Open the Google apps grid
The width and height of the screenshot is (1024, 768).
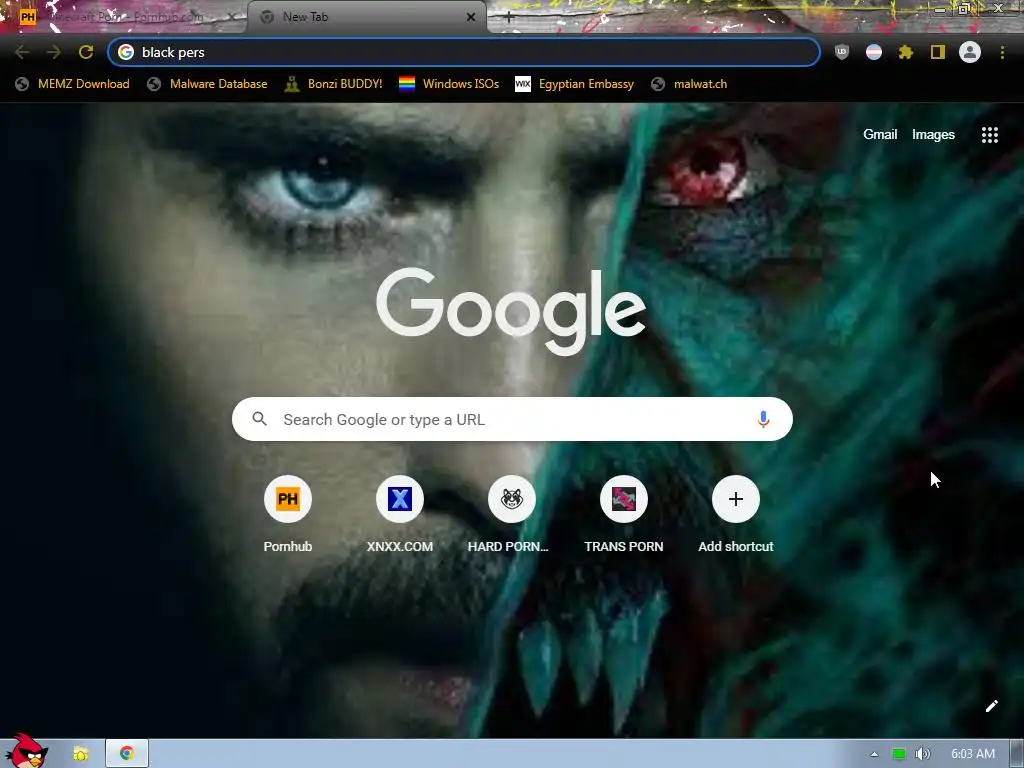pyautogui.click(x=989, y=135)
